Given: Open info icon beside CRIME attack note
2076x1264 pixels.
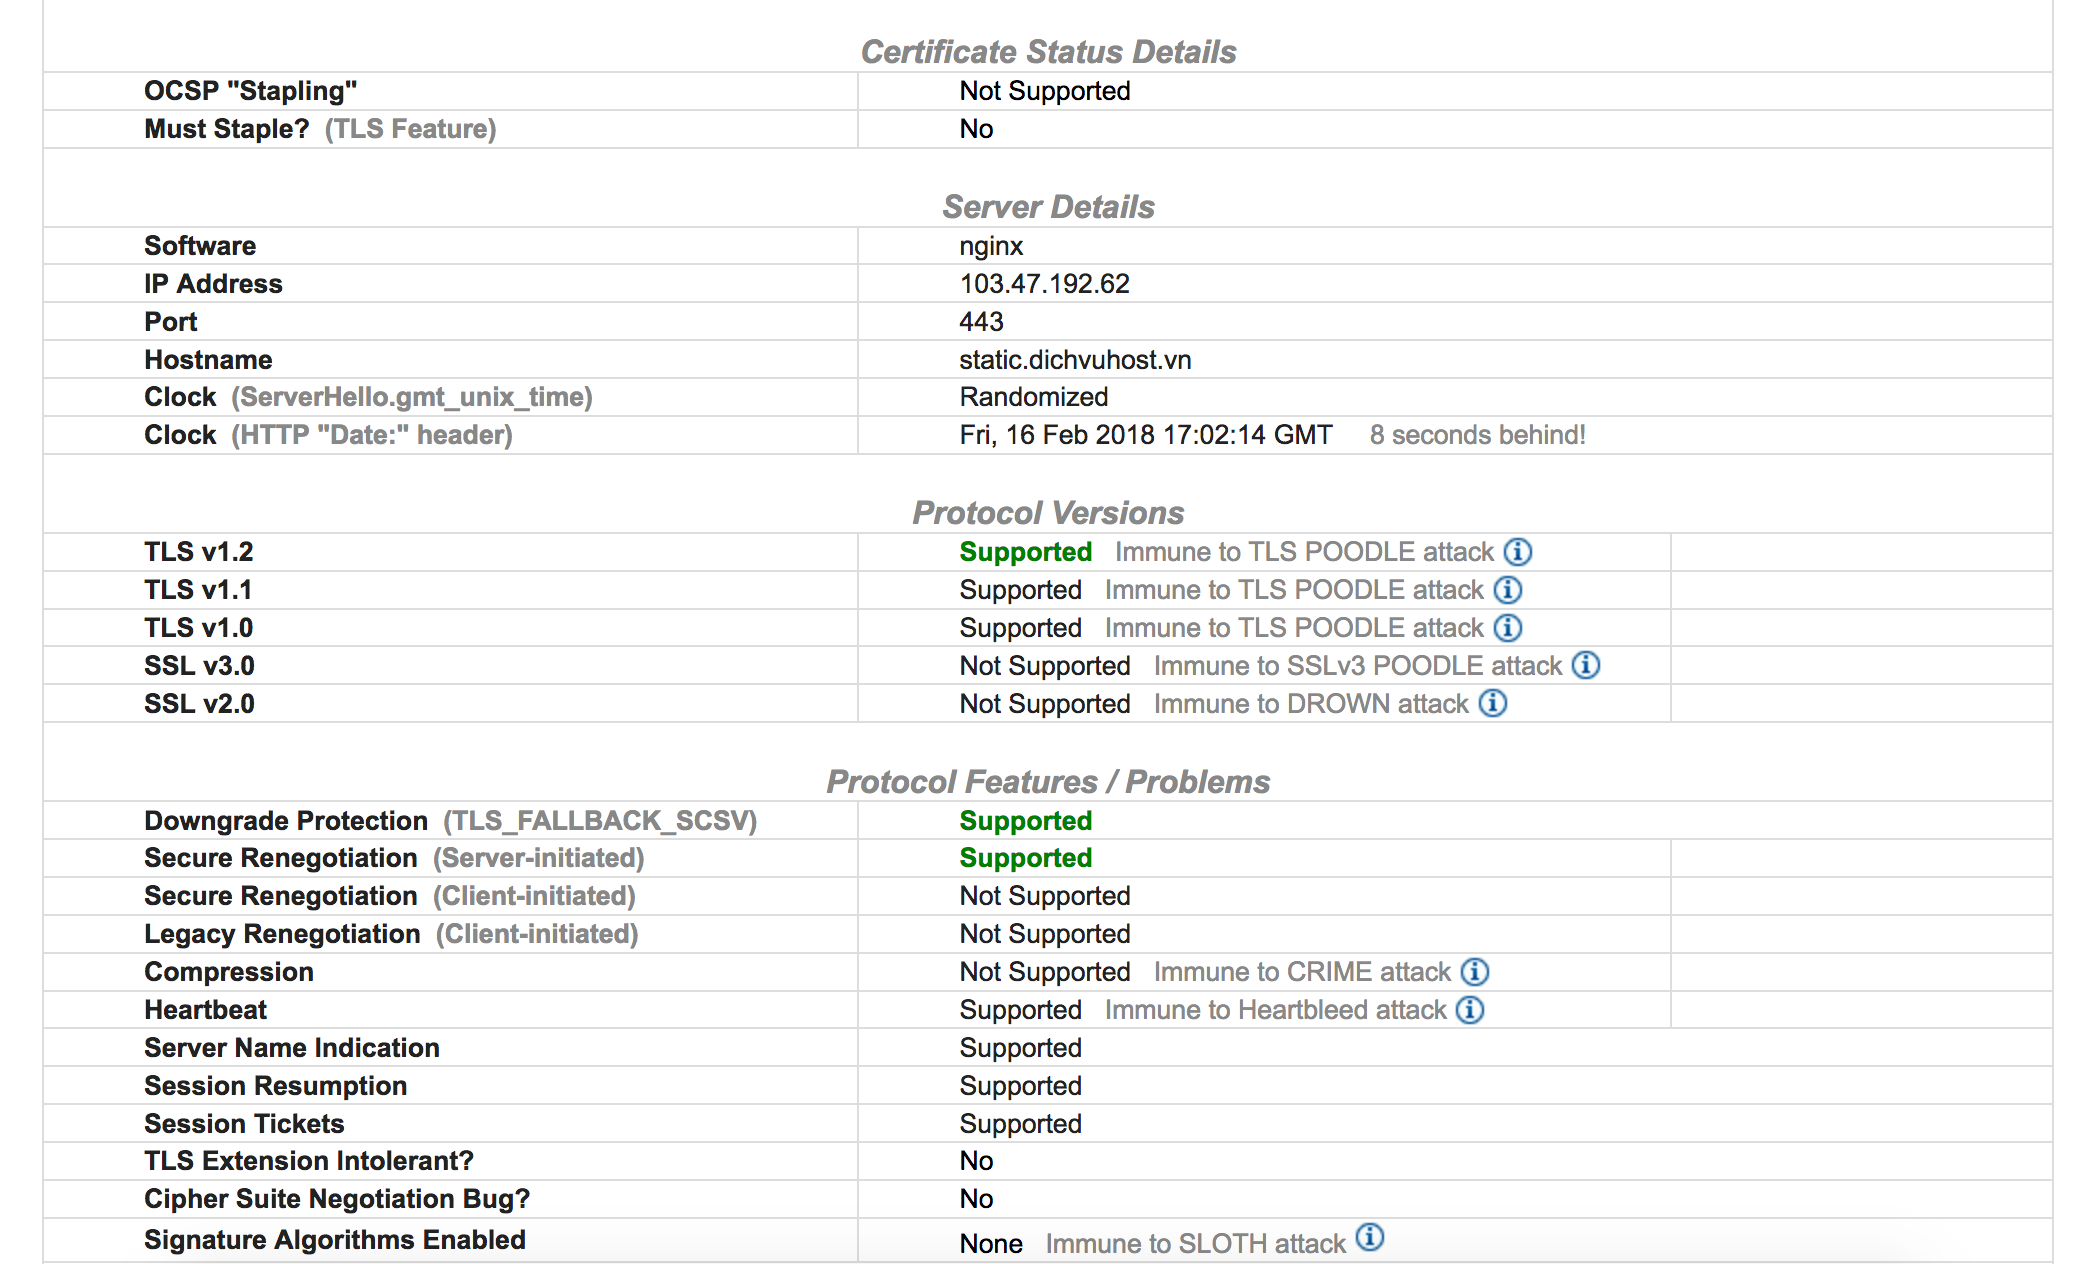Looking at the screenshot, I should point(1473,971).
